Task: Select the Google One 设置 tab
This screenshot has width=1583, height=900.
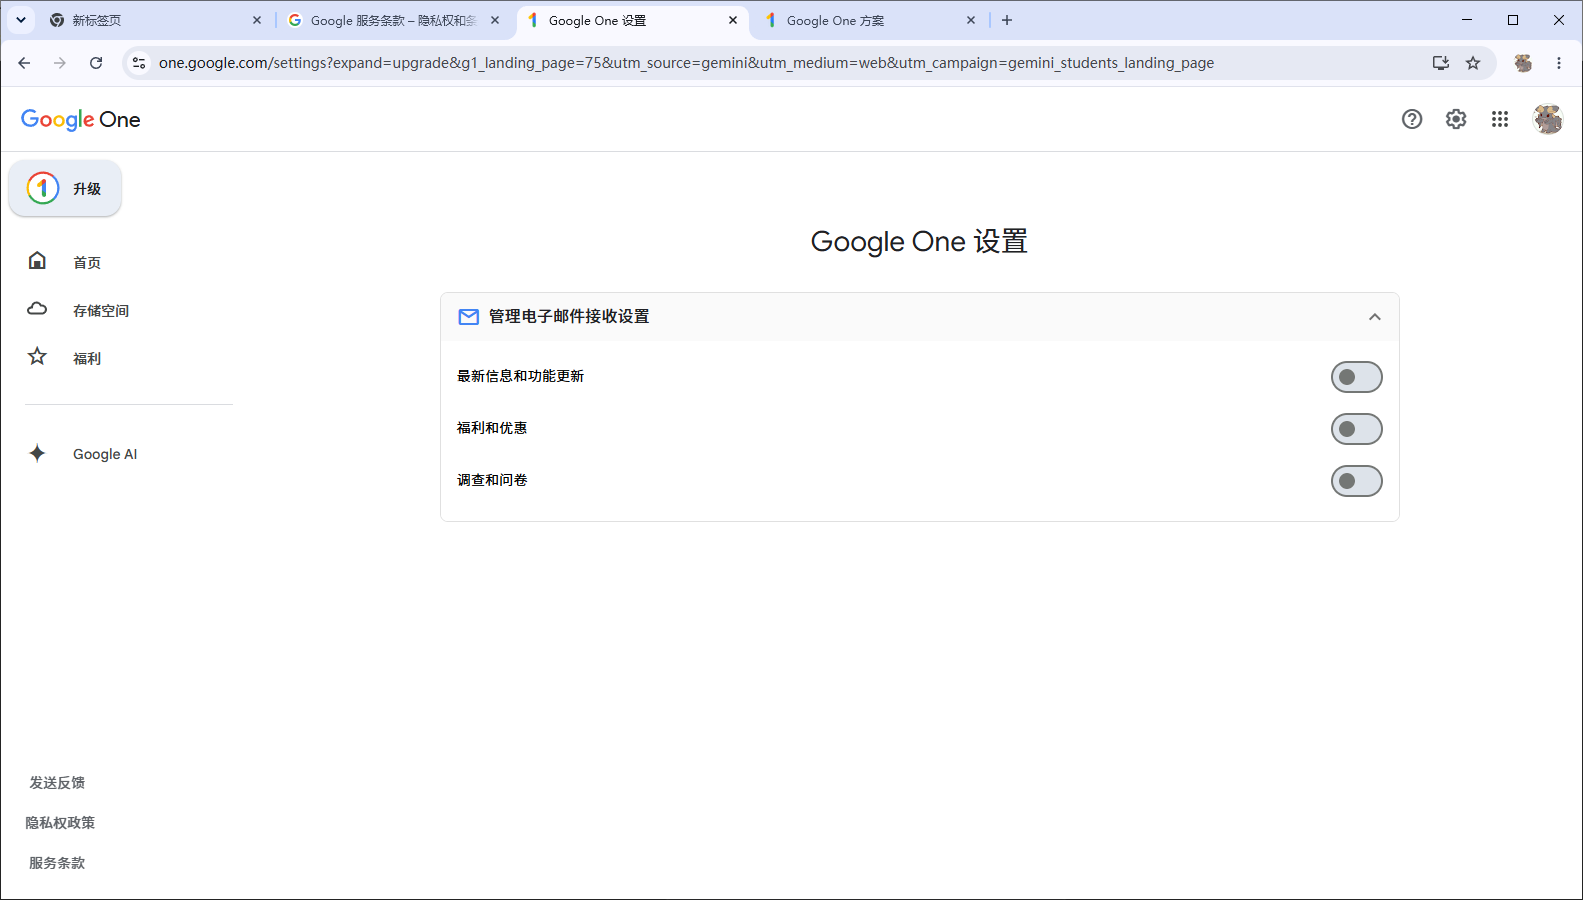Action: [632, 20]
